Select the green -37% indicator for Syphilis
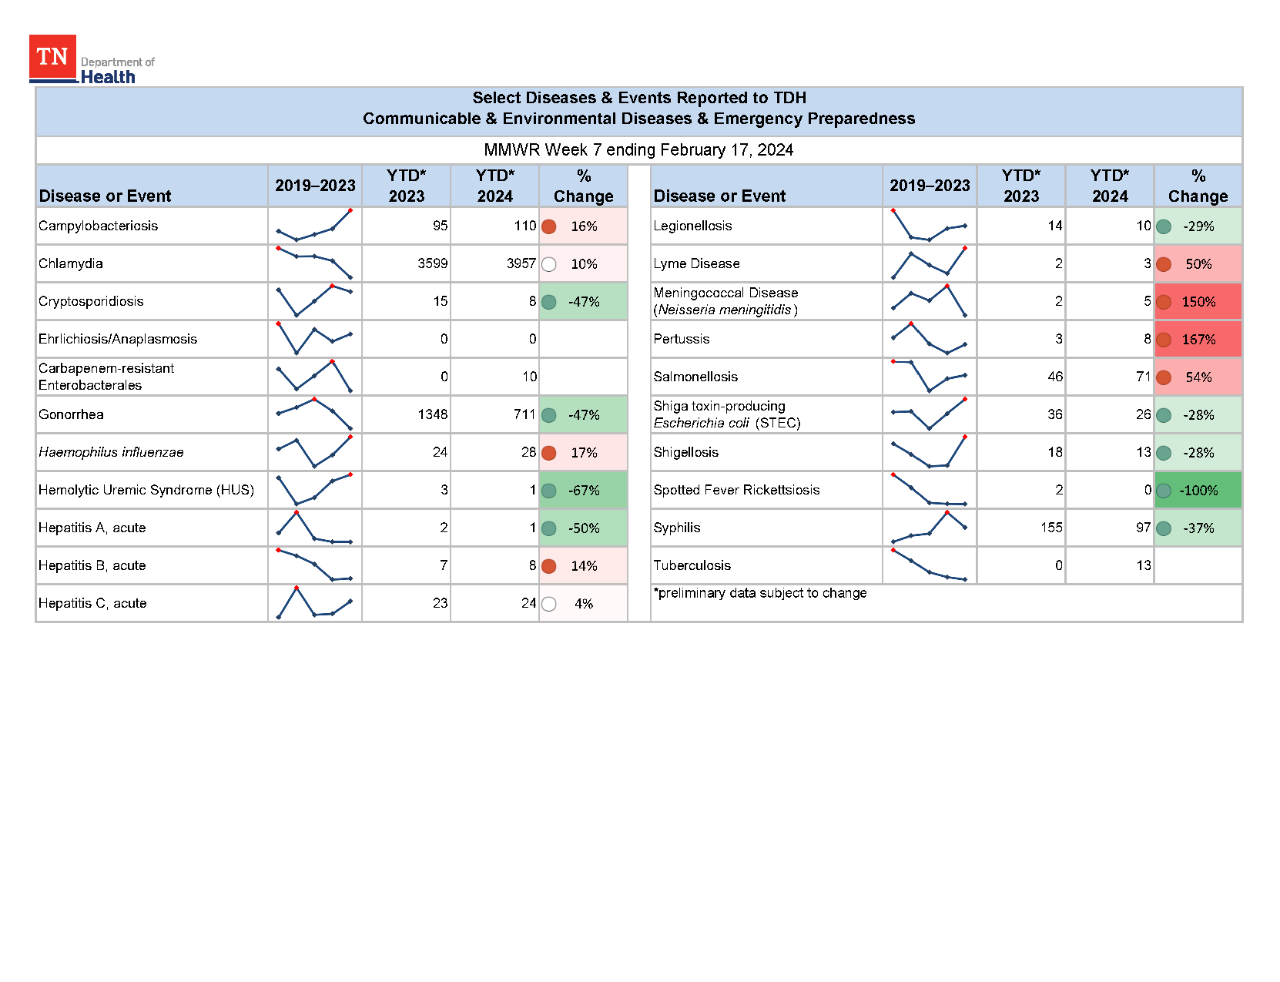The width and height of the screenshot is (1280, 982). pos(1165,528)
